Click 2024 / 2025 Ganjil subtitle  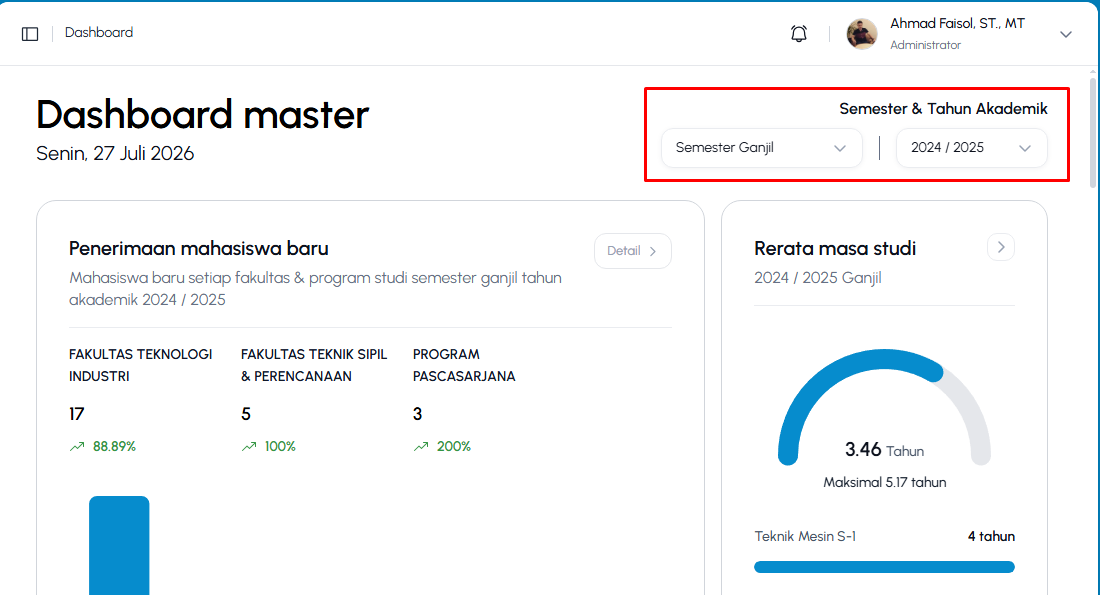point(817,278)
